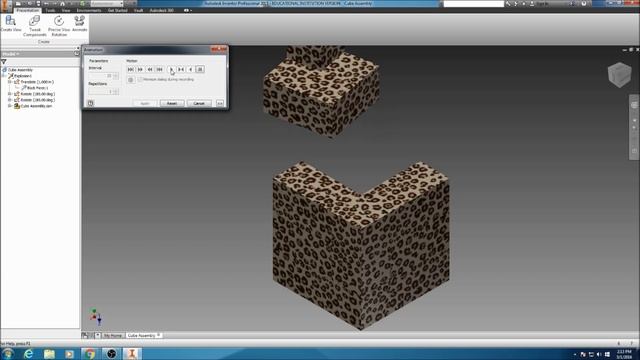Open File Explorer from taskbar
Screen dimensions: 640x360
coord(49,353)
